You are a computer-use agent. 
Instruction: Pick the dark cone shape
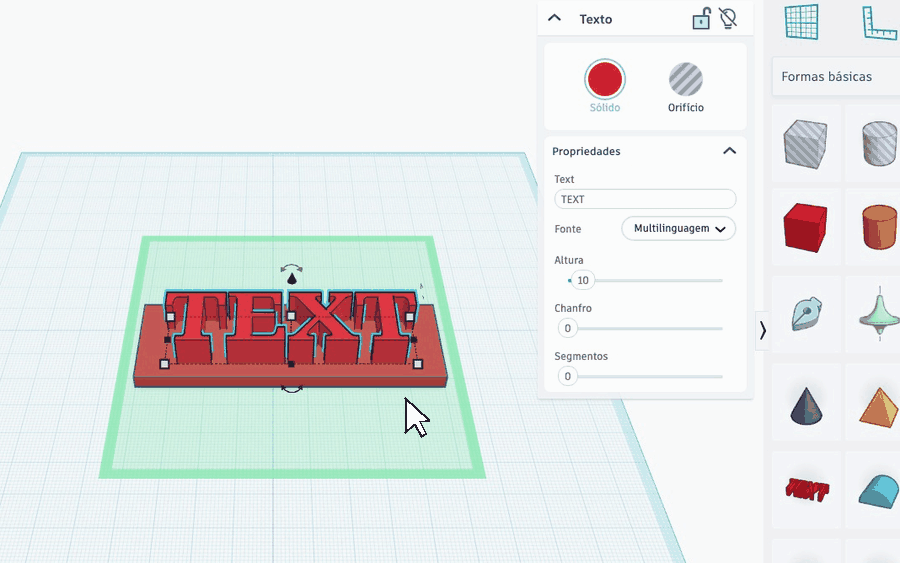806,406
